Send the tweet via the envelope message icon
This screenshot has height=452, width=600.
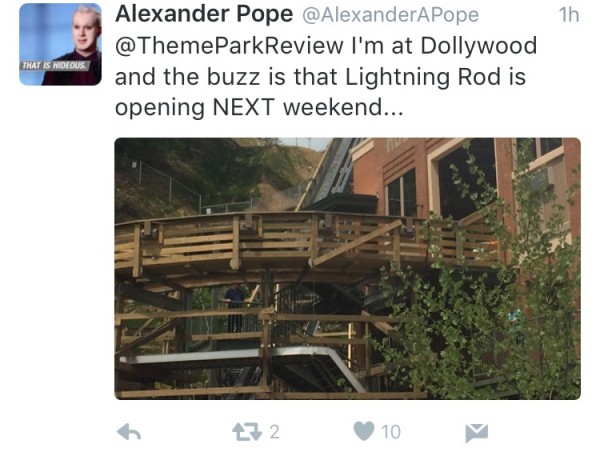pyautogui.click(x=477, y=432)
